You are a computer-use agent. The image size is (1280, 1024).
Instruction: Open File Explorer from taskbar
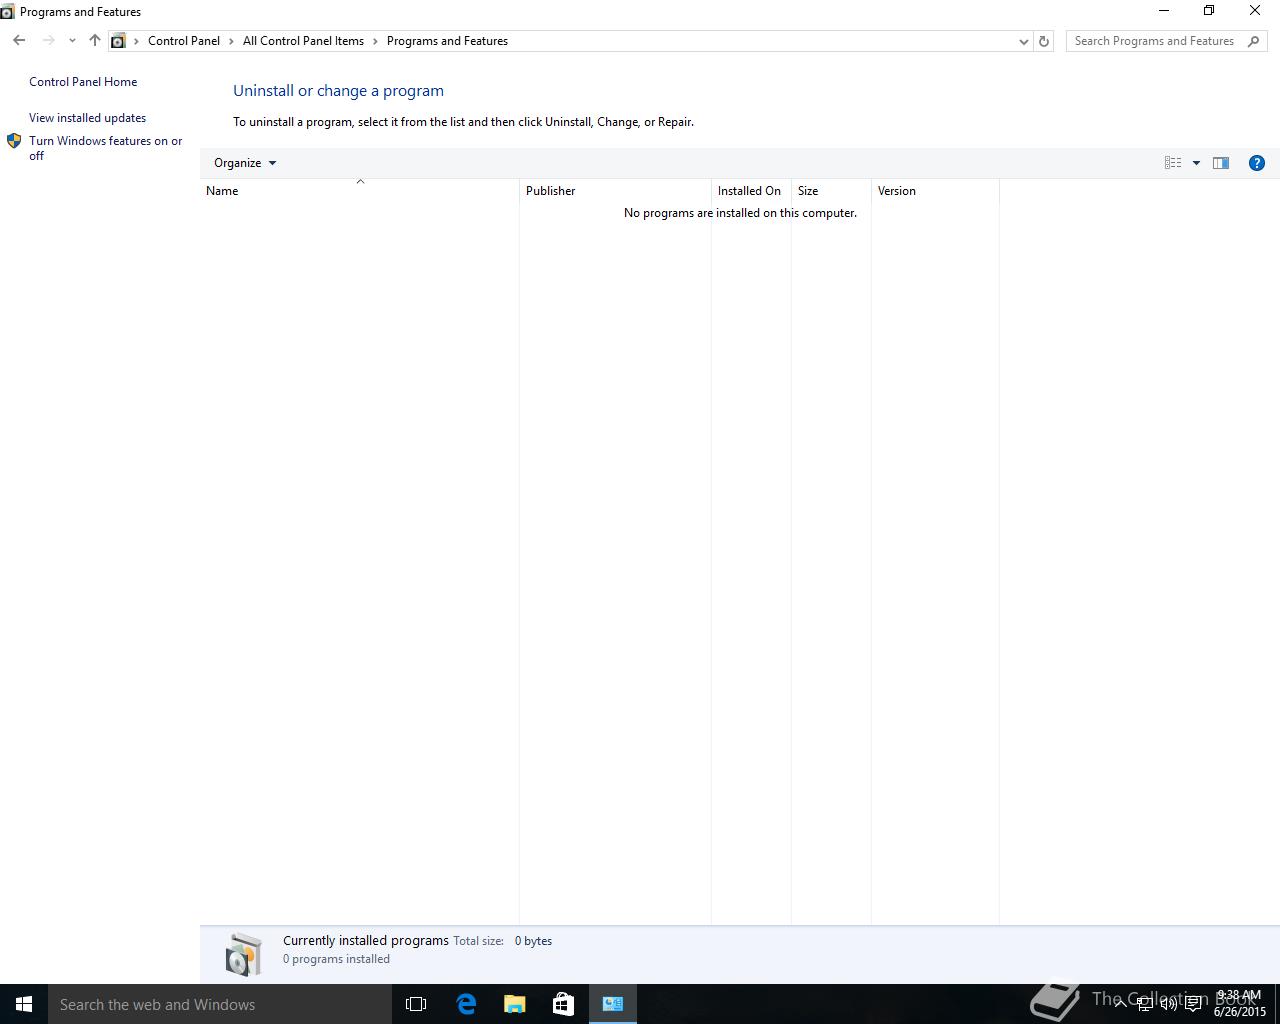(x=514, y=1004)
